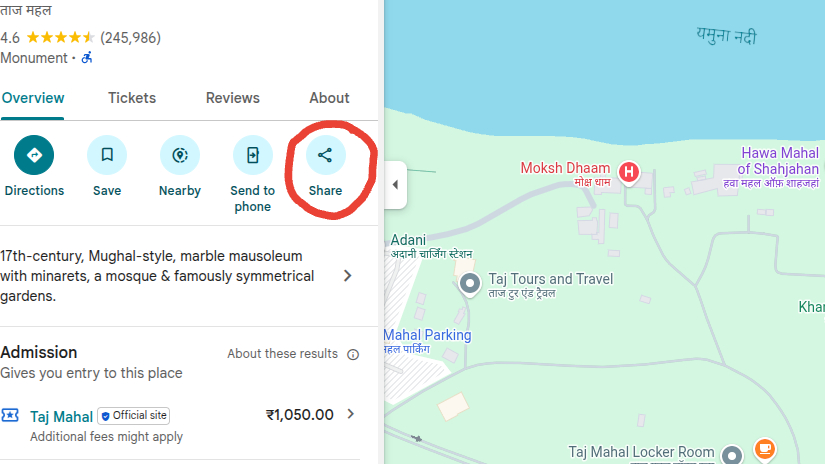825x464 pixels.
Task: Expand the monument description chevron
Action: pos(347,276)
